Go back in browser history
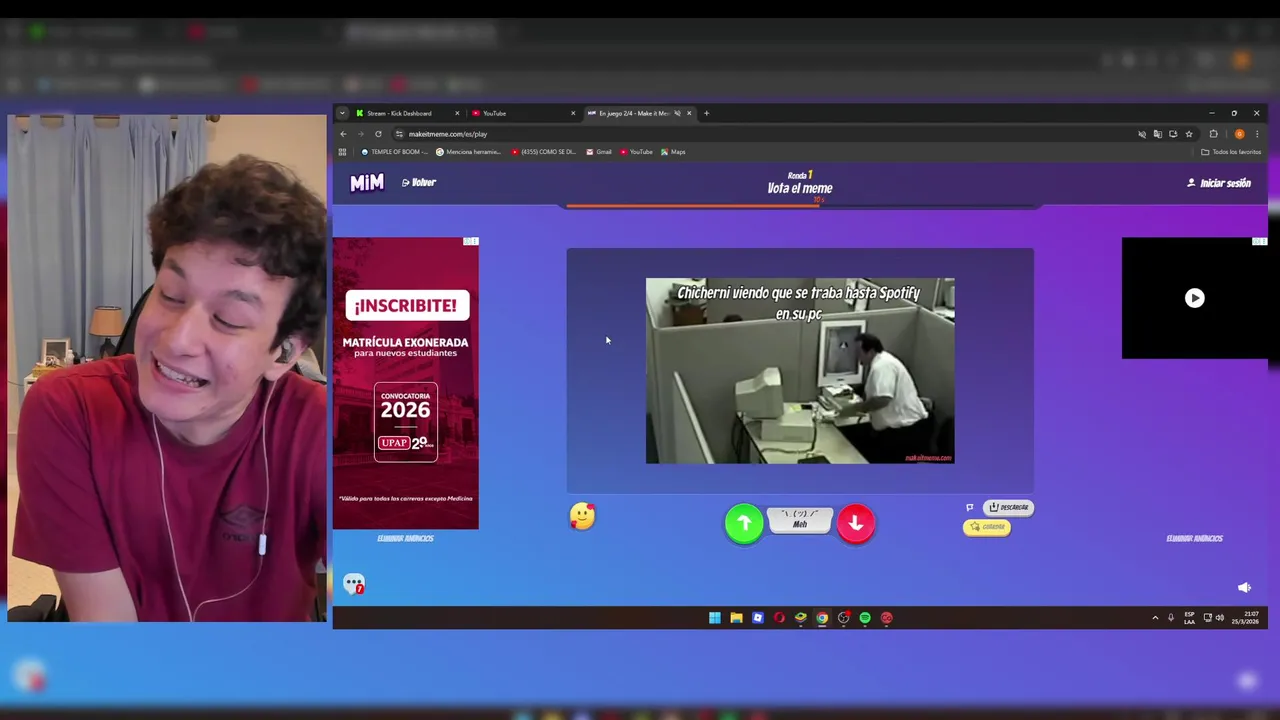This screenshot has width=1280, height=720. click(343, 134)
